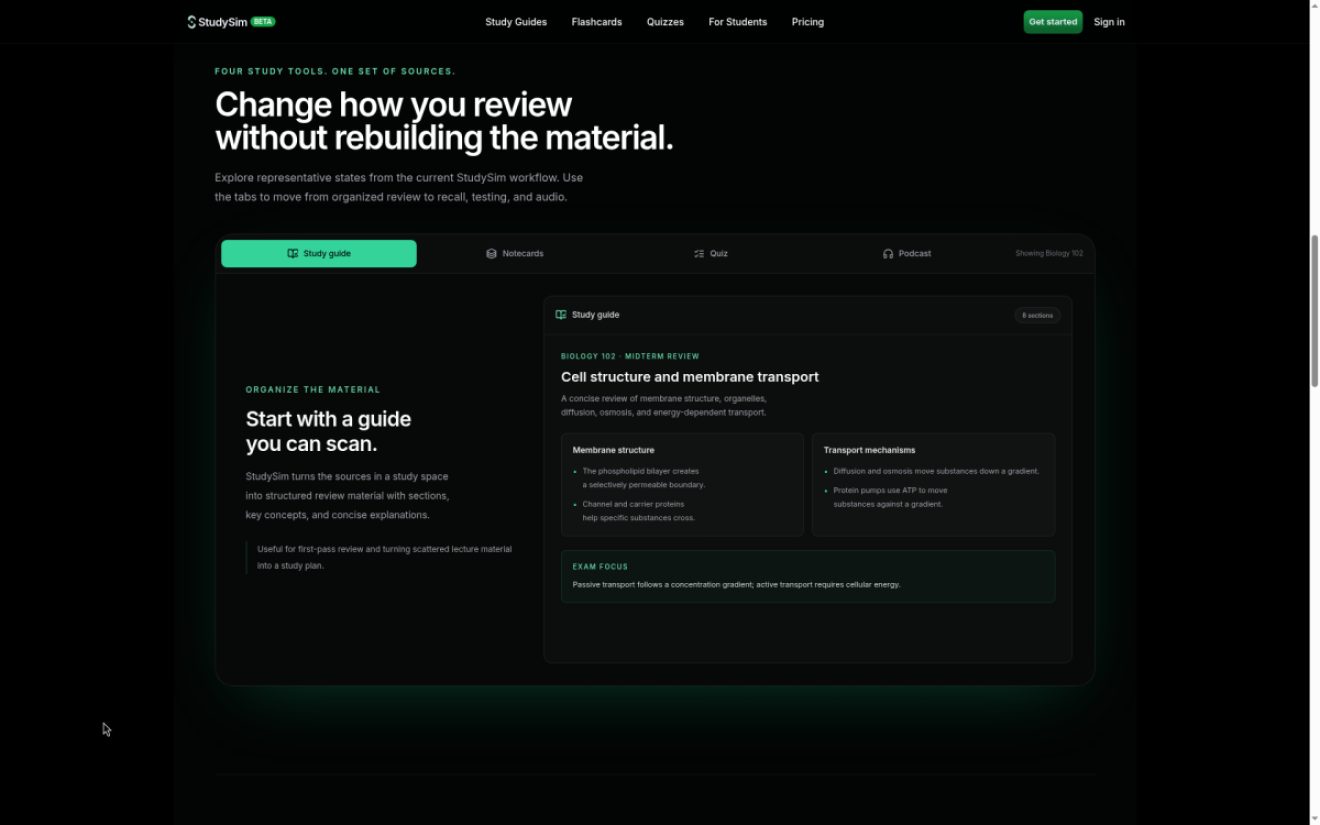The width and height of the screenshot is (1320, 825).
Task: Open Flashcards in top navigation
Action: click(597, 22)
